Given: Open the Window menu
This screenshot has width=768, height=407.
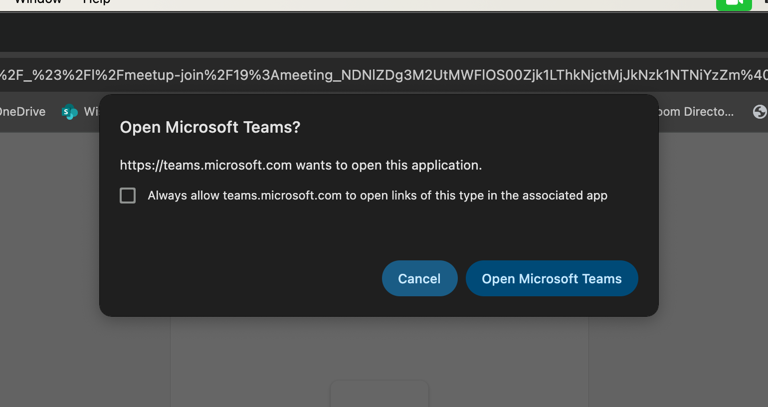Looking at the screenshot, I should [x=38, y=3].
